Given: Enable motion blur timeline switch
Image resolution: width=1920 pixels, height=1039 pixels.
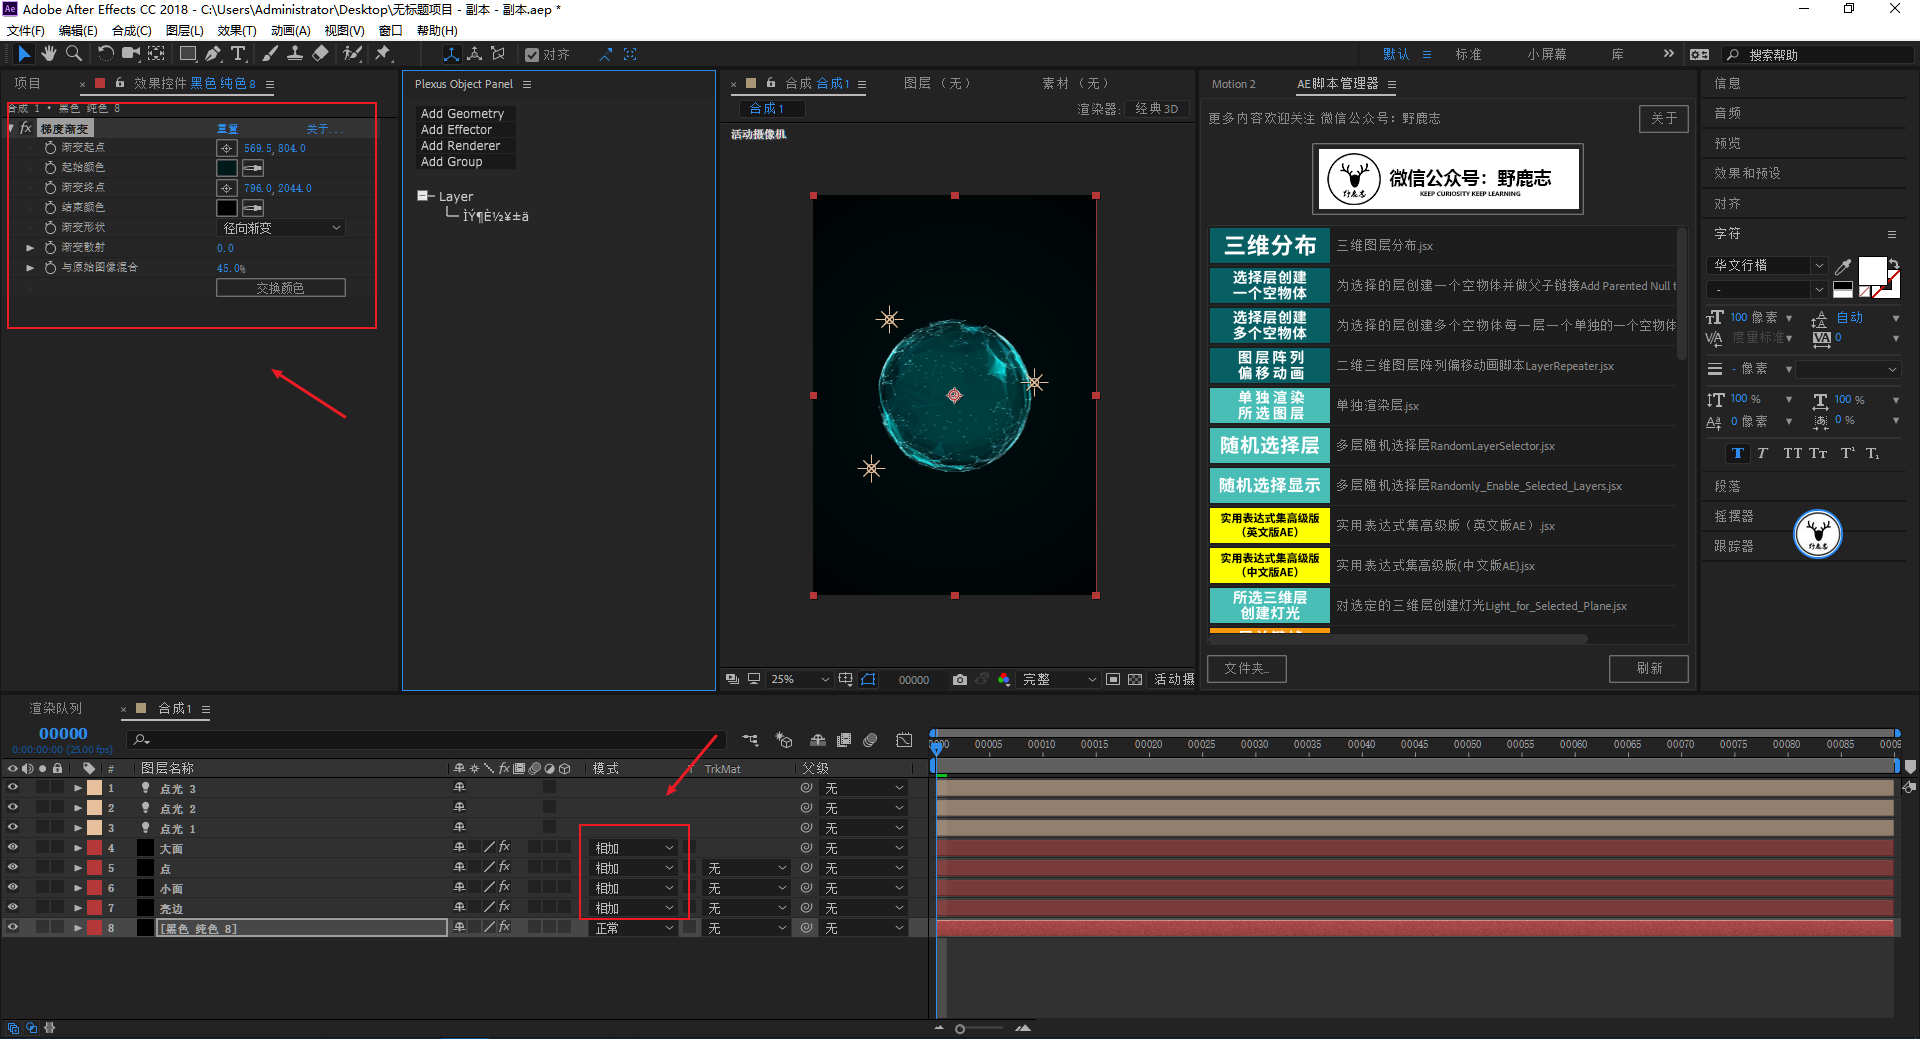Looking at the screenshot, I should 870,740.
